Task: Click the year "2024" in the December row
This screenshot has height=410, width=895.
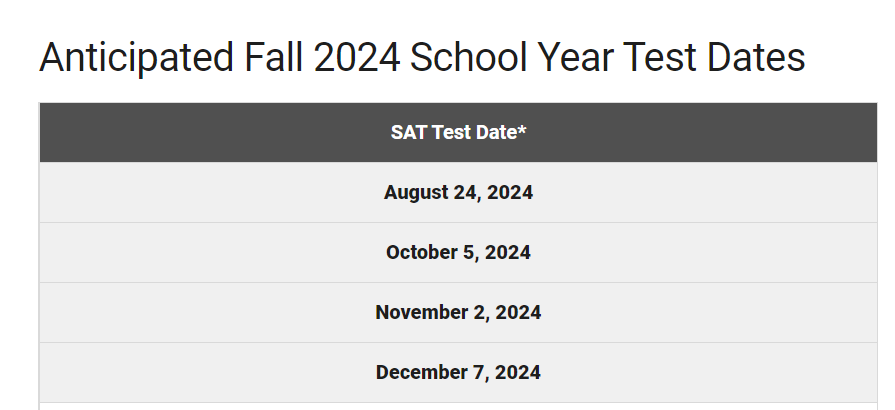Action: pos(520,372)
